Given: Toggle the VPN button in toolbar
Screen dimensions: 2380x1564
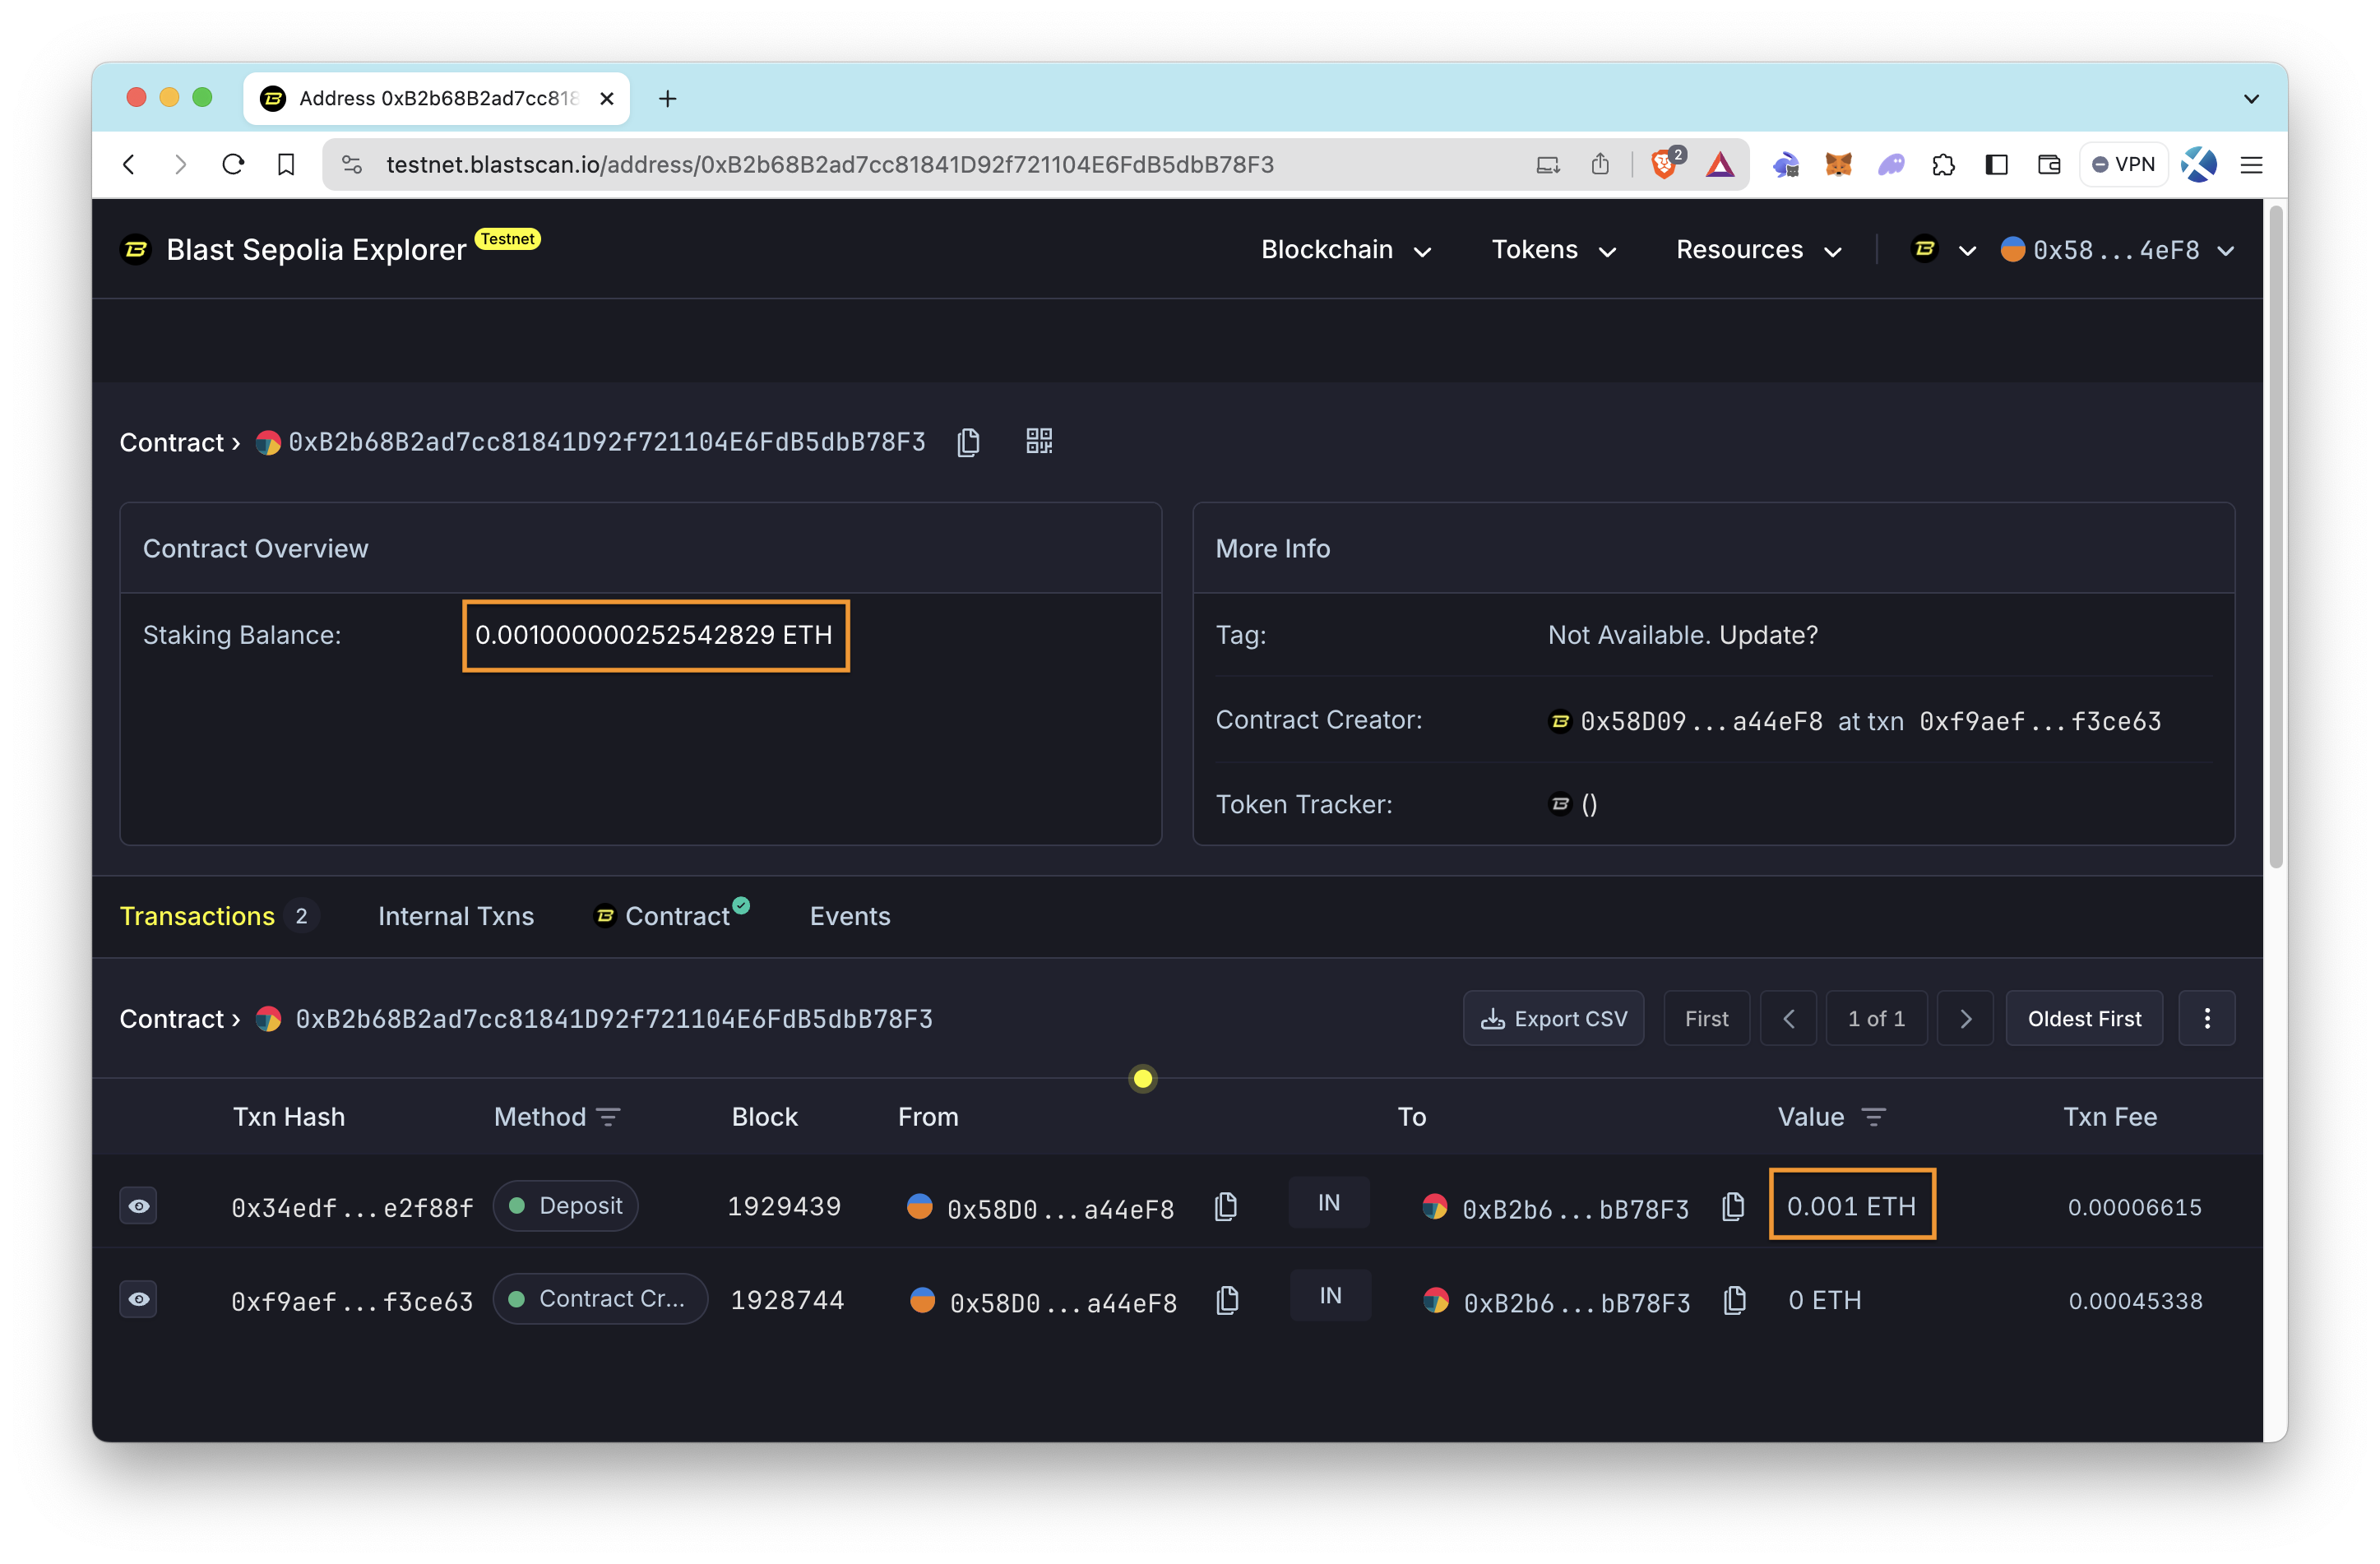Looking at the screenshot, I should coord(2123,164).
